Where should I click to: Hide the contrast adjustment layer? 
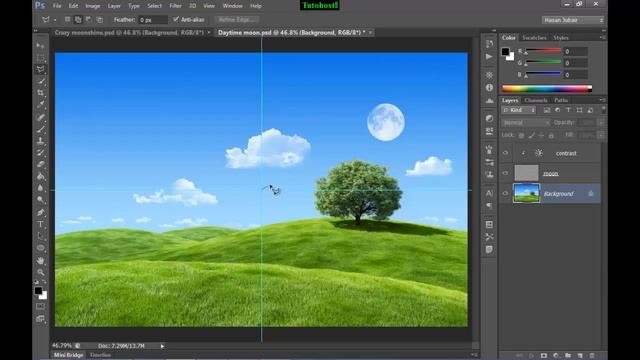(505, 153)
